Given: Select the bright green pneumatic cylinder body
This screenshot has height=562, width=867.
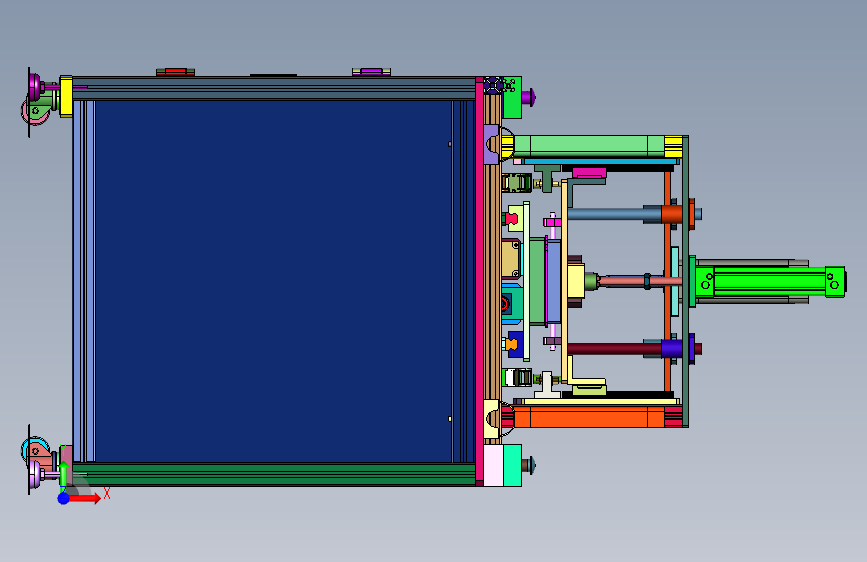Looking at the screenshot, I should [770, 282].
